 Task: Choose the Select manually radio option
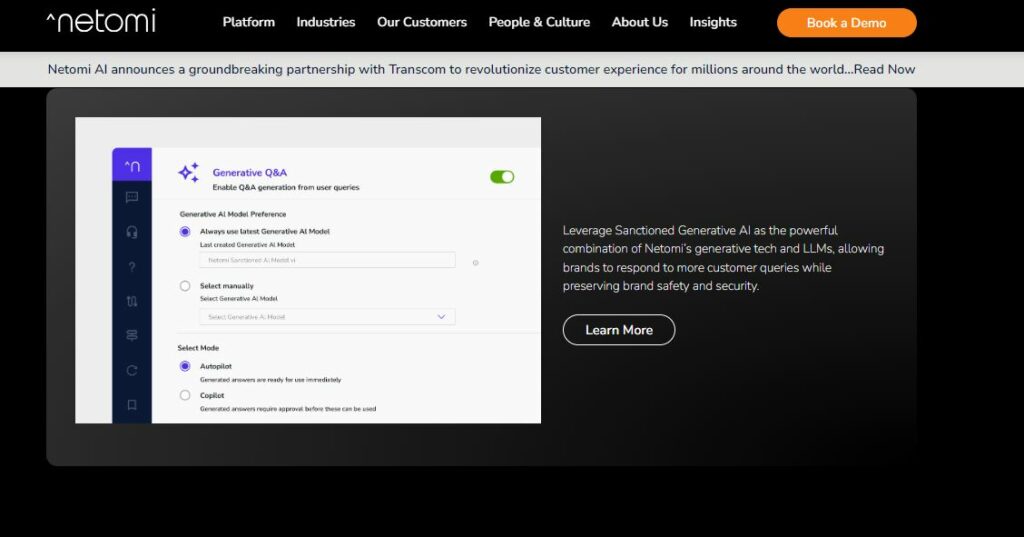point(185,286)
